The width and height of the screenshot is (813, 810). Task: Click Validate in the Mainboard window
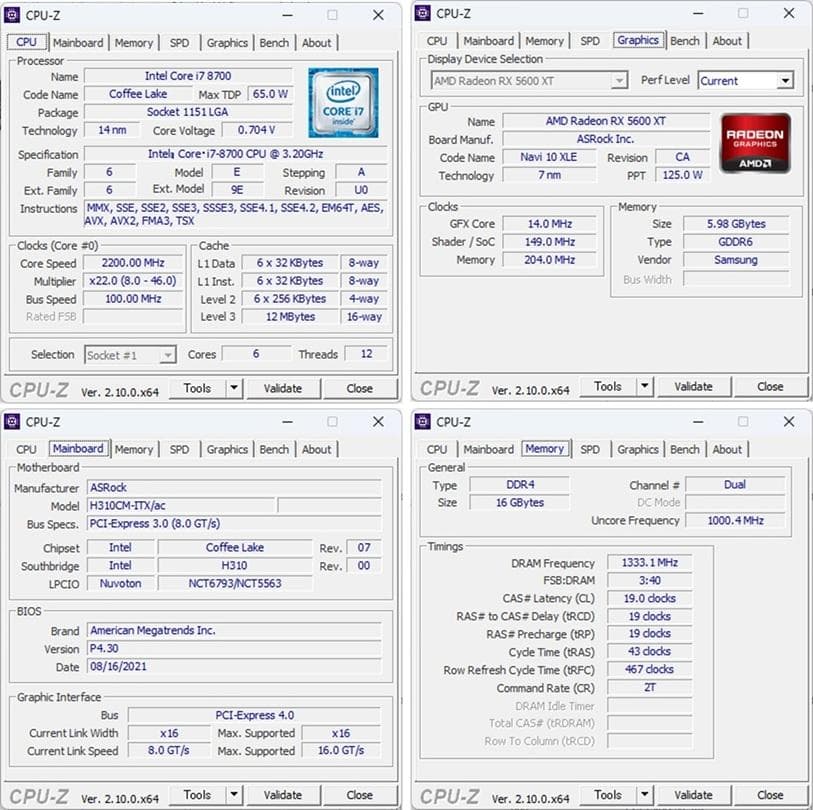point(284,795)
